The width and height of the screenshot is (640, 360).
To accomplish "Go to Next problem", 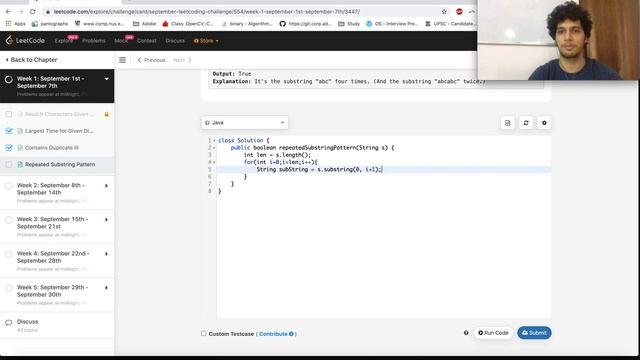I will coord(182,60).
